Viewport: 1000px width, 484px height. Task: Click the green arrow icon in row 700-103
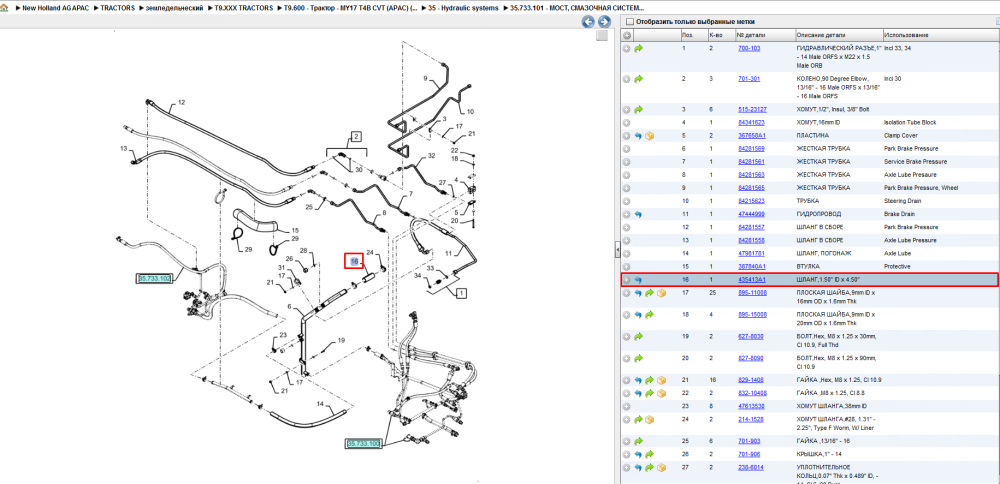[638, 48]
